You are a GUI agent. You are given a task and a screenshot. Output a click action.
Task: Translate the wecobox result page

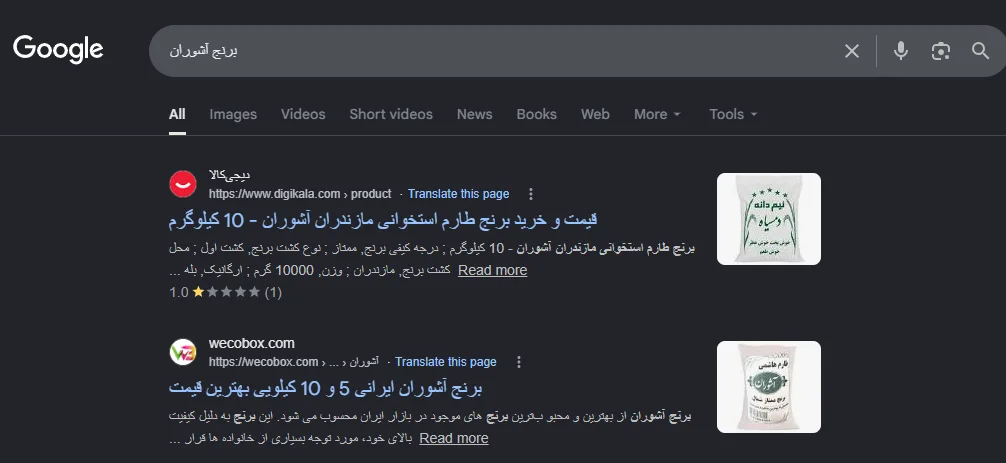(x=446, y=362)
